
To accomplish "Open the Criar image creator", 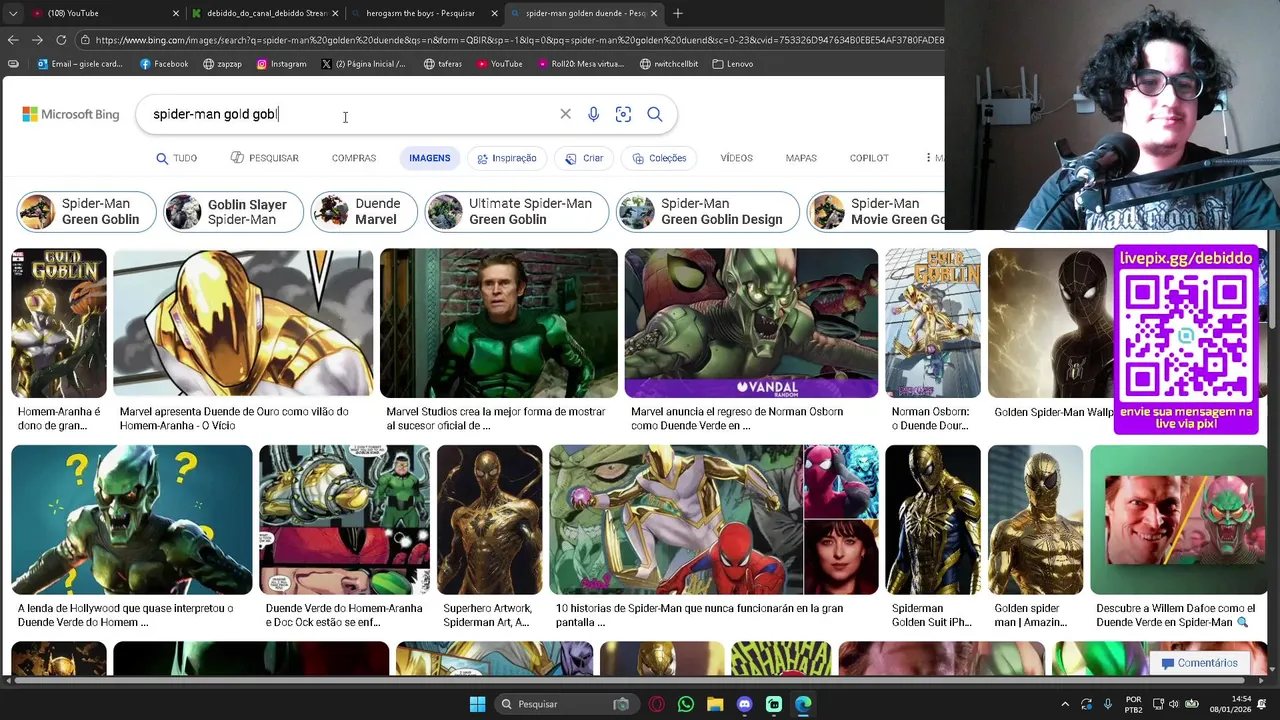I will tap(584, 158).
